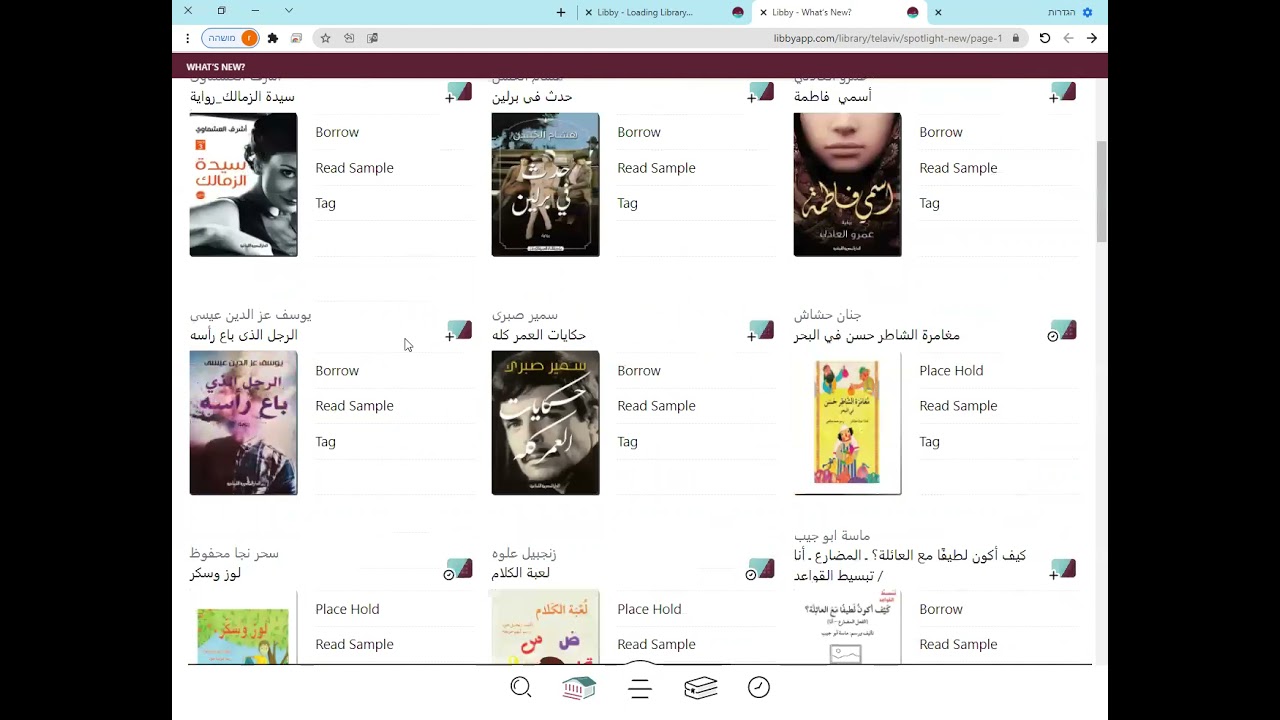Read Sample of الرجل الذى باع رأسه
Screen dimensions: 1280x720
(354, 406)
